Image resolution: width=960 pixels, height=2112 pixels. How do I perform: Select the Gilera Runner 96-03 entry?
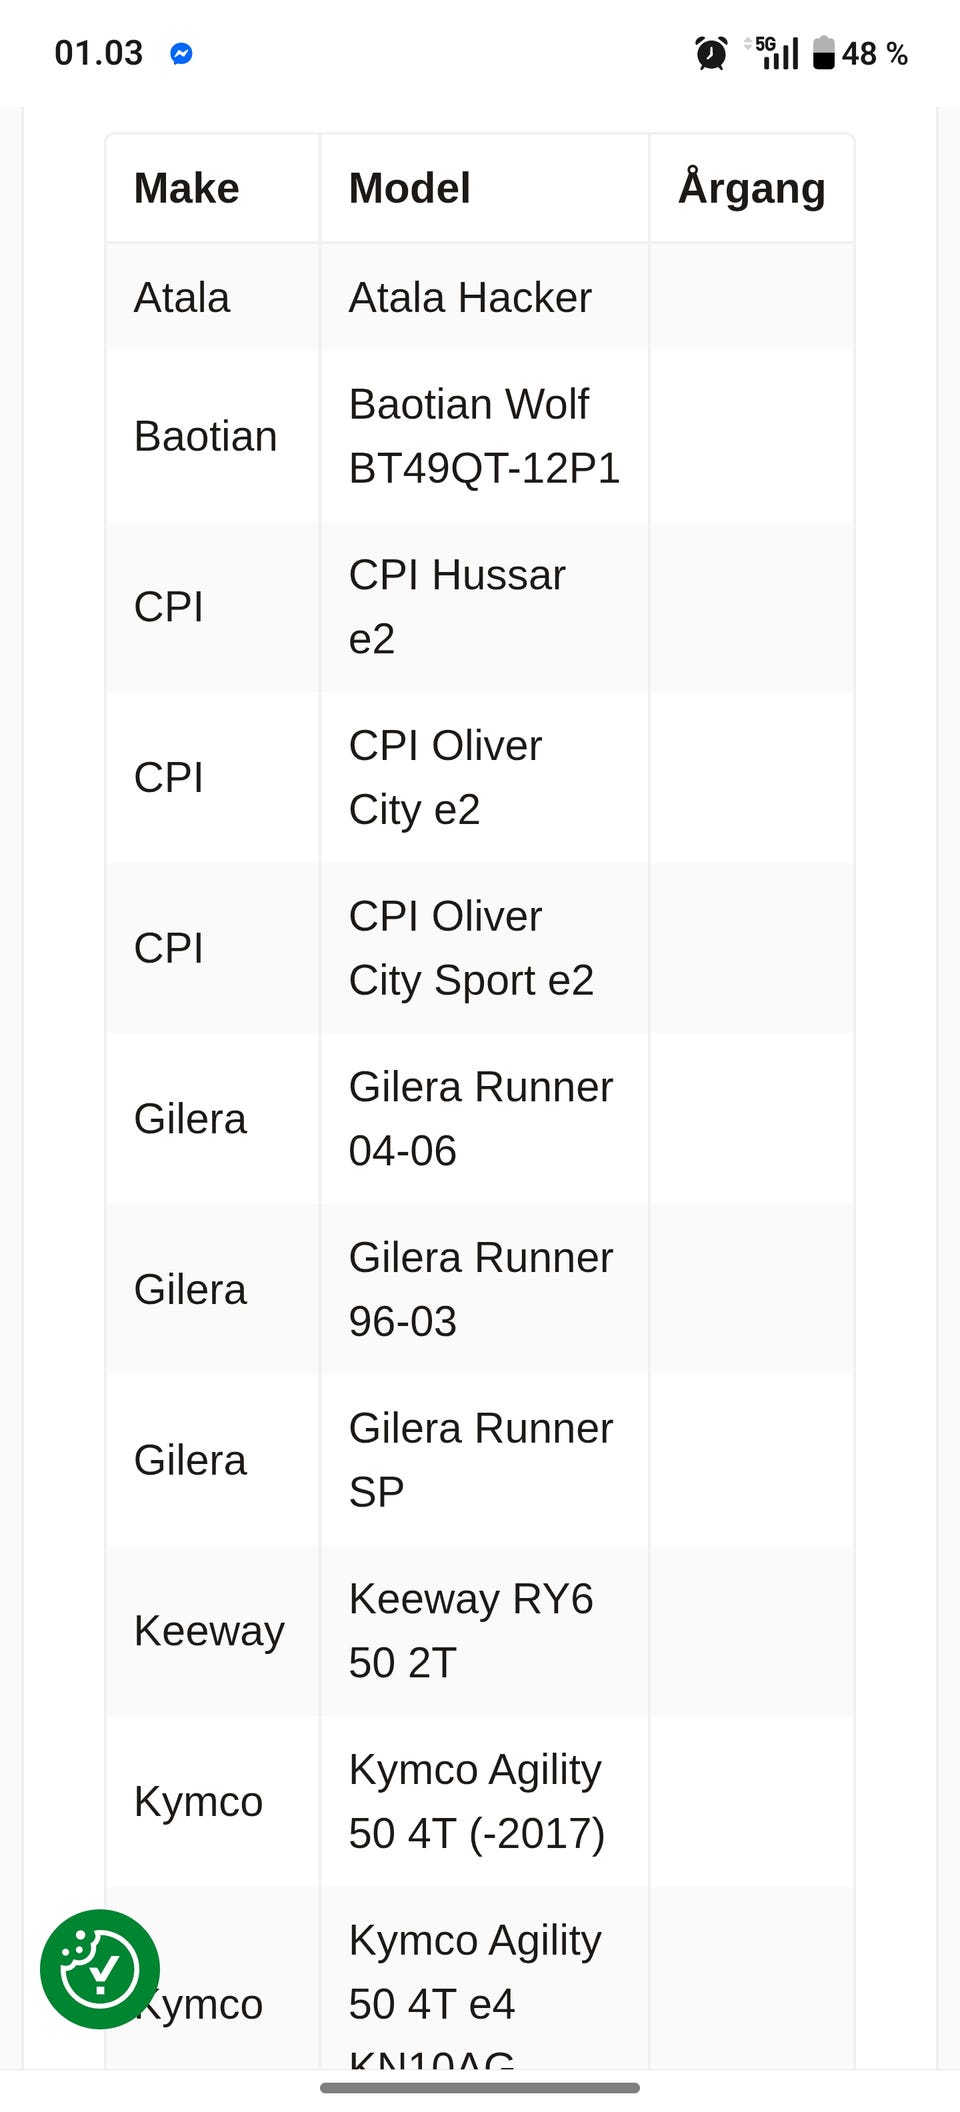coord(480,1289)
